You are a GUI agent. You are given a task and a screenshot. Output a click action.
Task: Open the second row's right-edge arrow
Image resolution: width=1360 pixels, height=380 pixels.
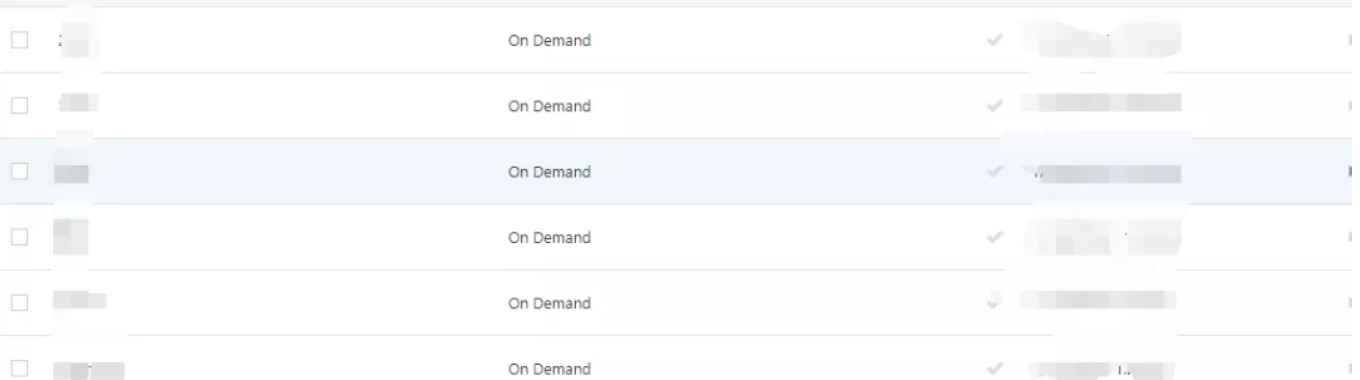pos(1350,106)
